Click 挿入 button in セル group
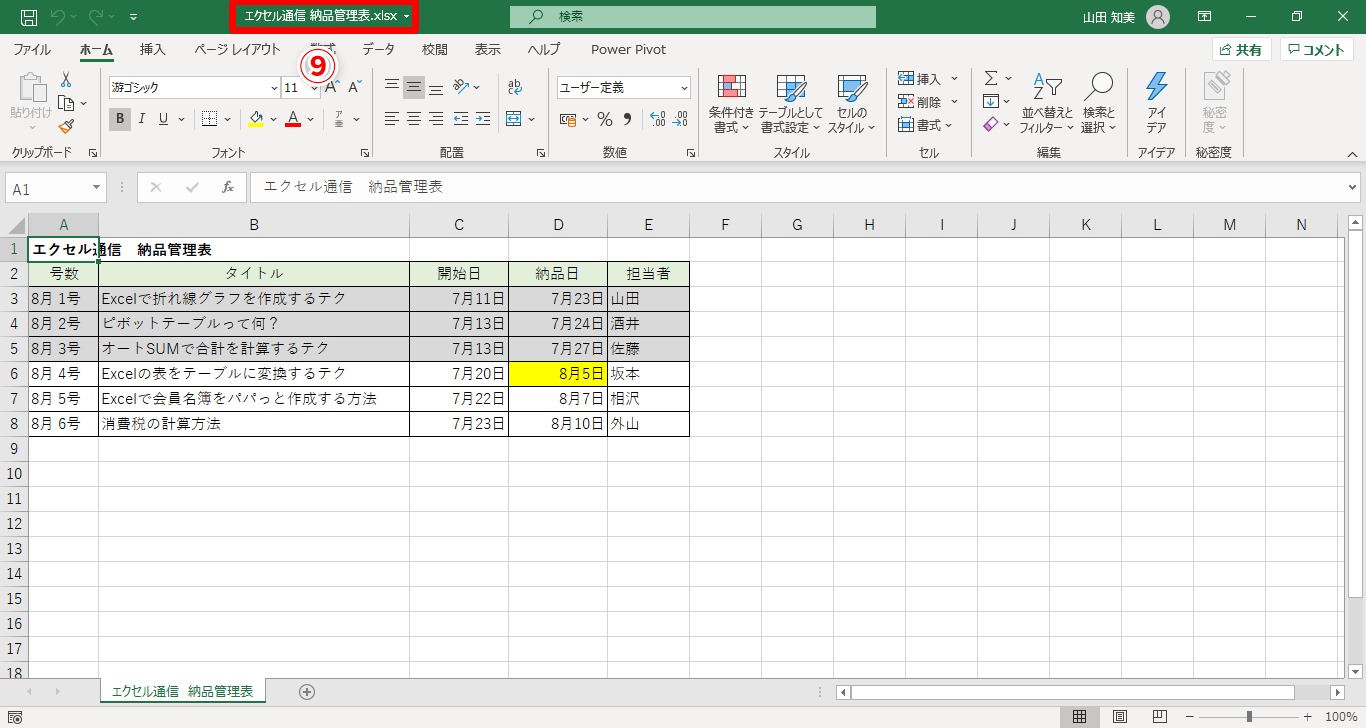Image resolution: width=1366 pixels, height=728 pixels. (x=928, y=78)
